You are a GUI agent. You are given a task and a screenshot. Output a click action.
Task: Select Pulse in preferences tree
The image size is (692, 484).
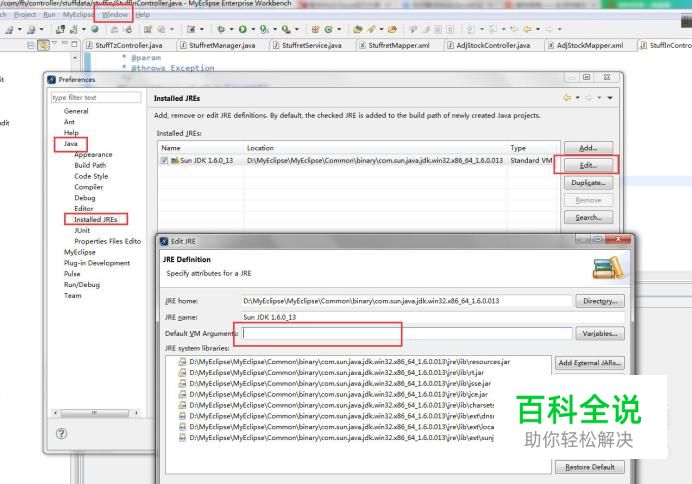[x=72, y=274]
